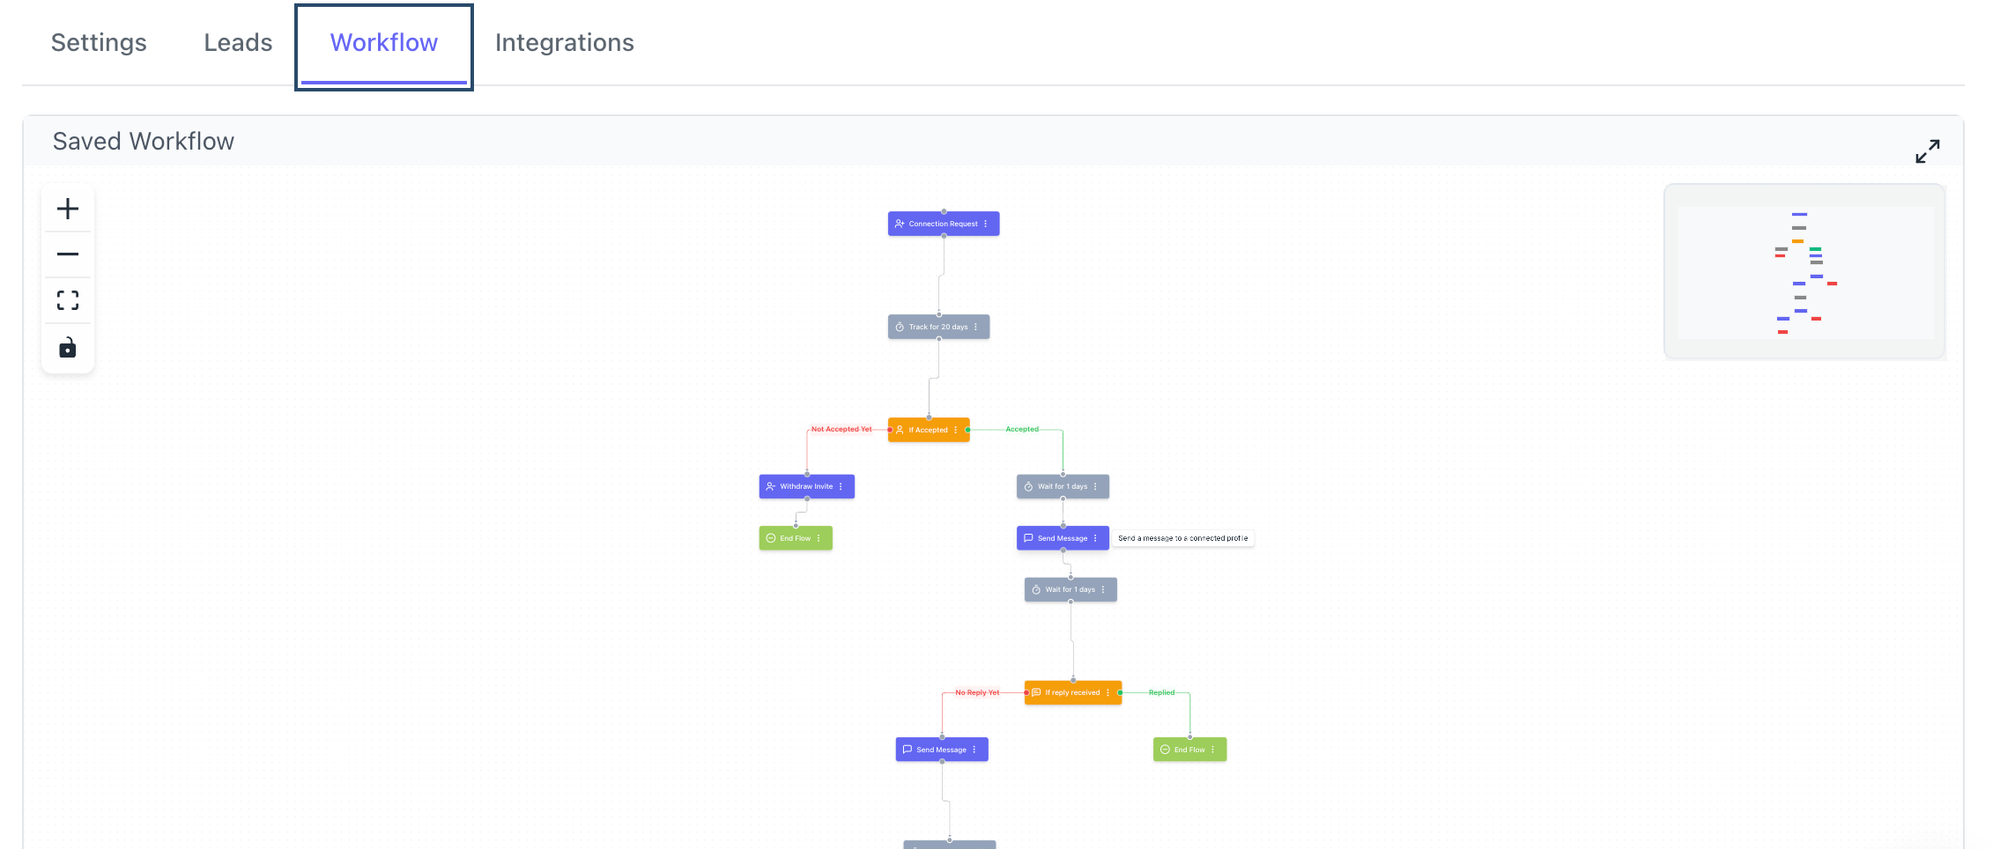Click the person icon on If Accepted
The width and height of the screenshot is (2000, 849).
(900, 430)
